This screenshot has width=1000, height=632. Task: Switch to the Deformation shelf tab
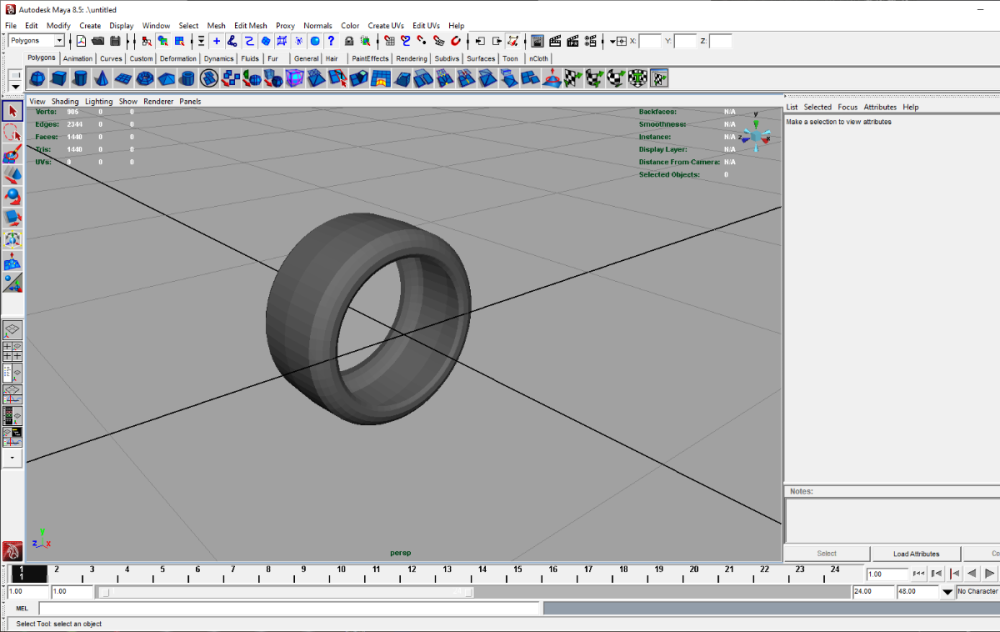177,59
